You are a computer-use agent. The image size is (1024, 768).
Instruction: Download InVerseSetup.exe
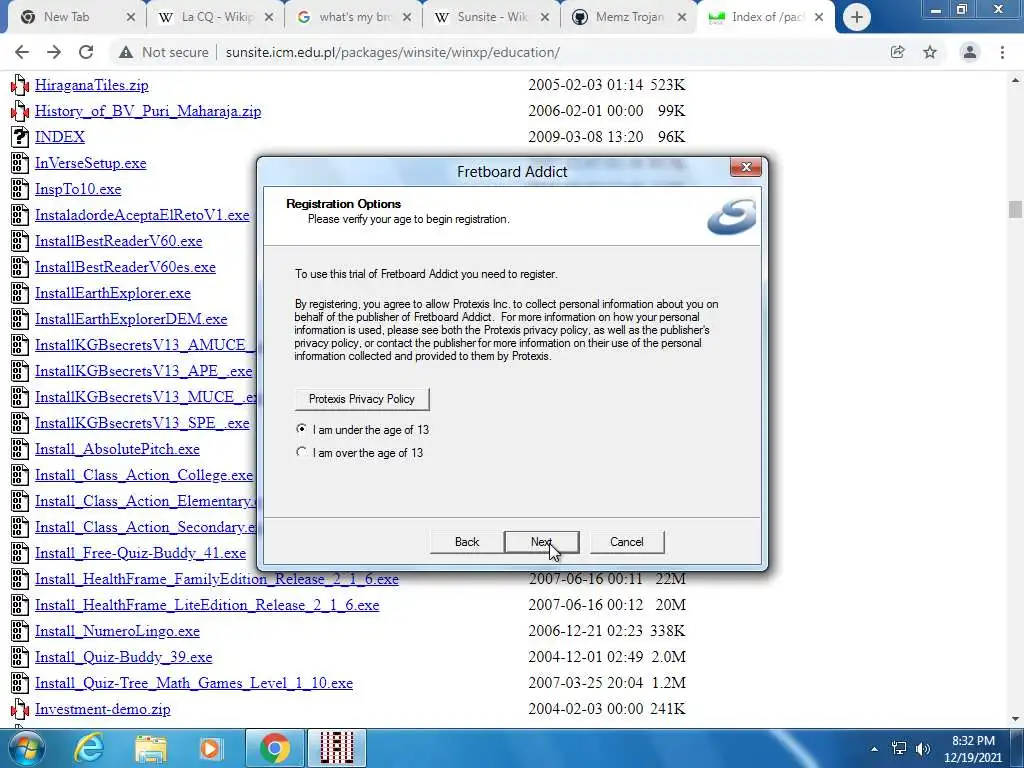coord(90,163)
